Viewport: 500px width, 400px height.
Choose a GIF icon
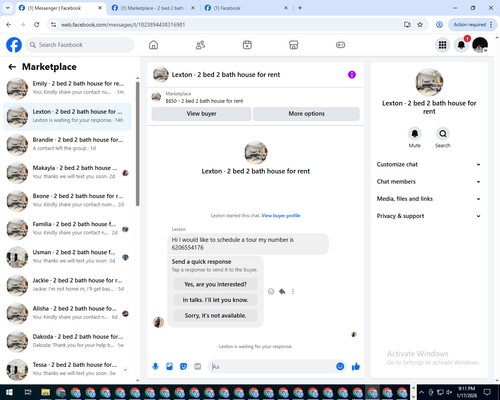(x=198, y=367)
